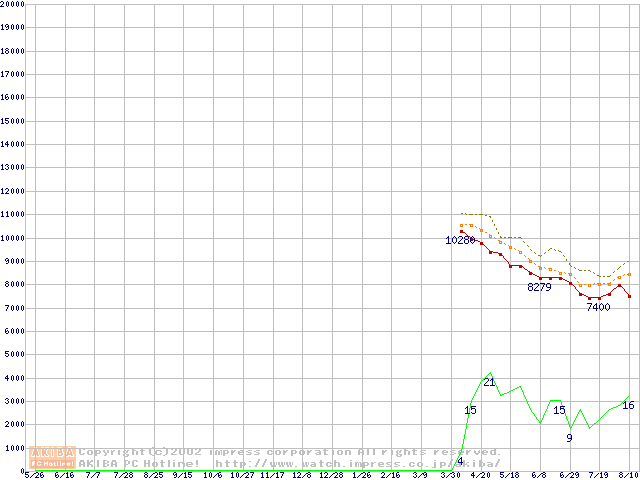Click the green line's 21 peak label
Image resolution: width=640 pixels, height=480 pixels.
tap(489, 382)
